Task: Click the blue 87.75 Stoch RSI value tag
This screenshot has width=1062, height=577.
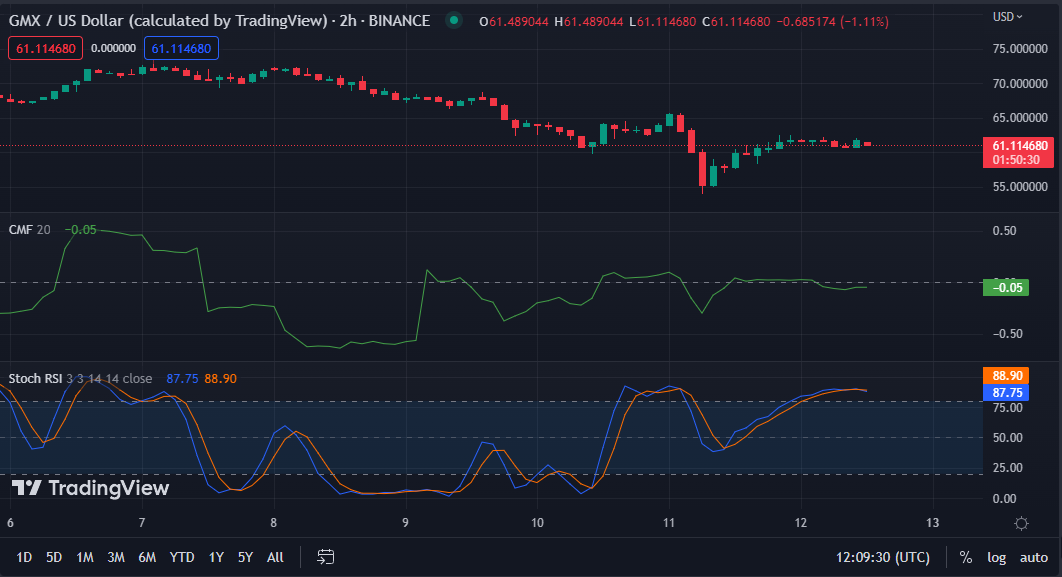Action: click(x=1006, y=393)
